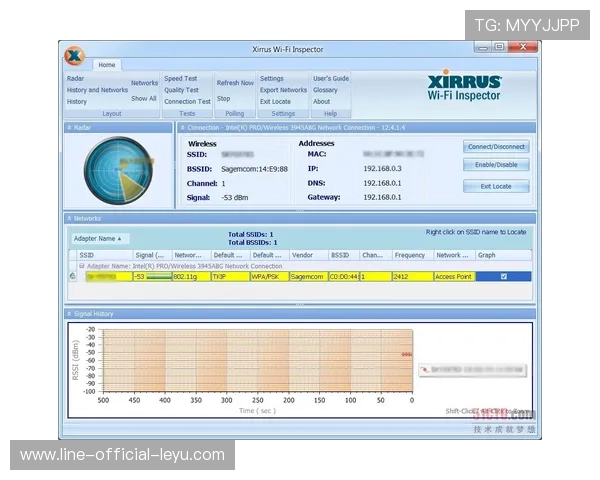Screen dimensions: 600x480
Task: Click Exit Locate in ribbon Settings group
Action: (x=275, y=101)
